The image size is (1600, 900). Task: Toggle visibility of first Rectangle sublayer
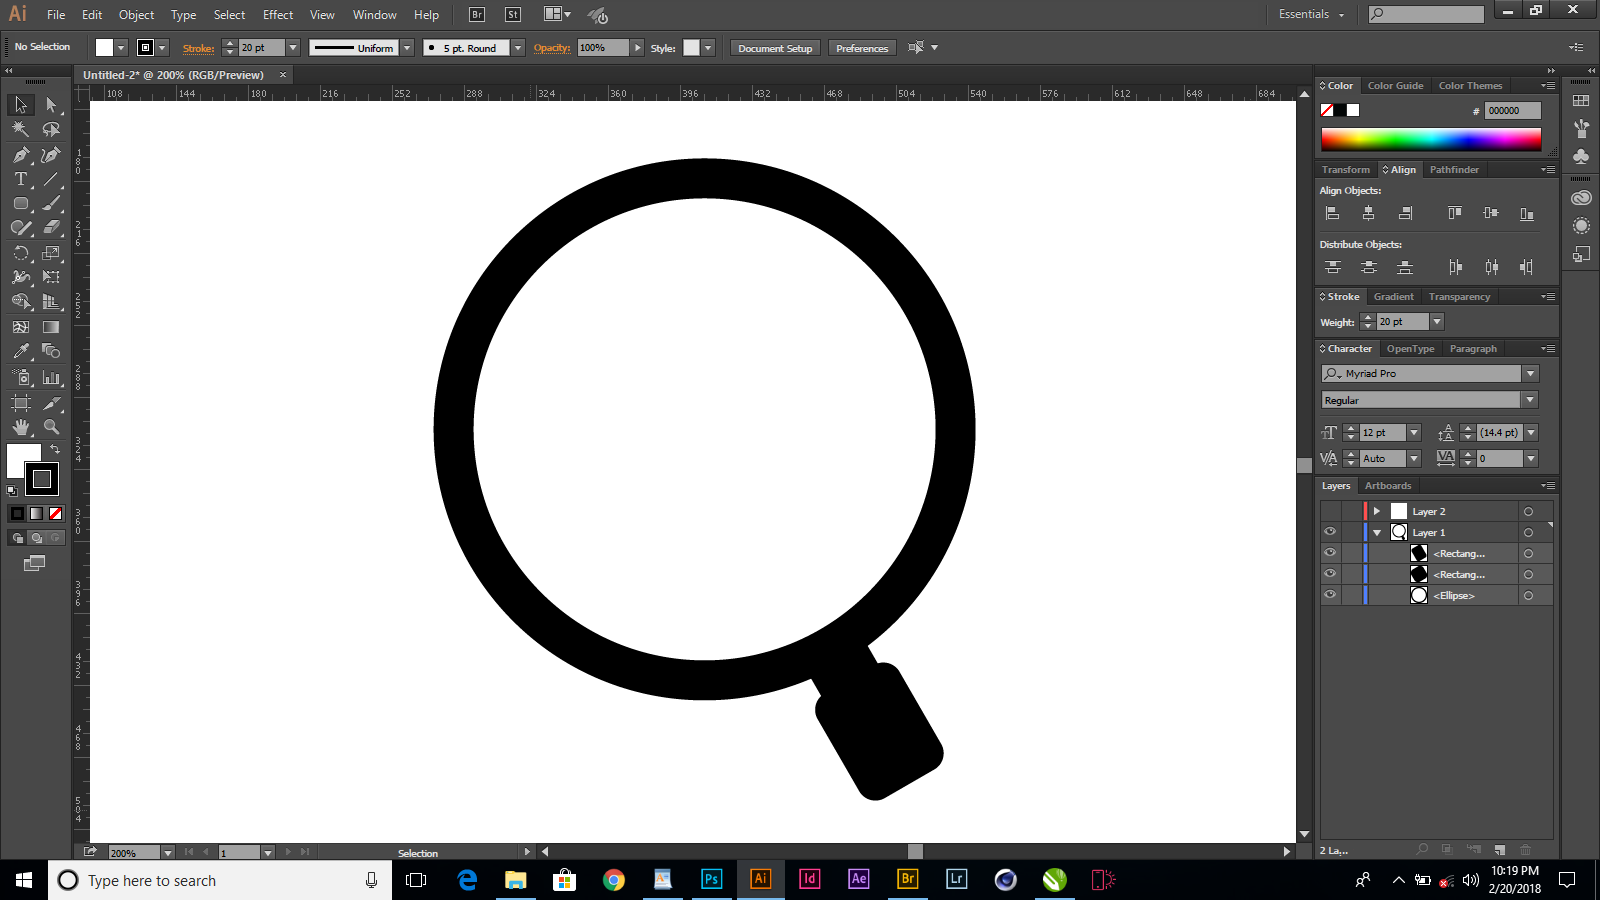[x=1330, y=553]
